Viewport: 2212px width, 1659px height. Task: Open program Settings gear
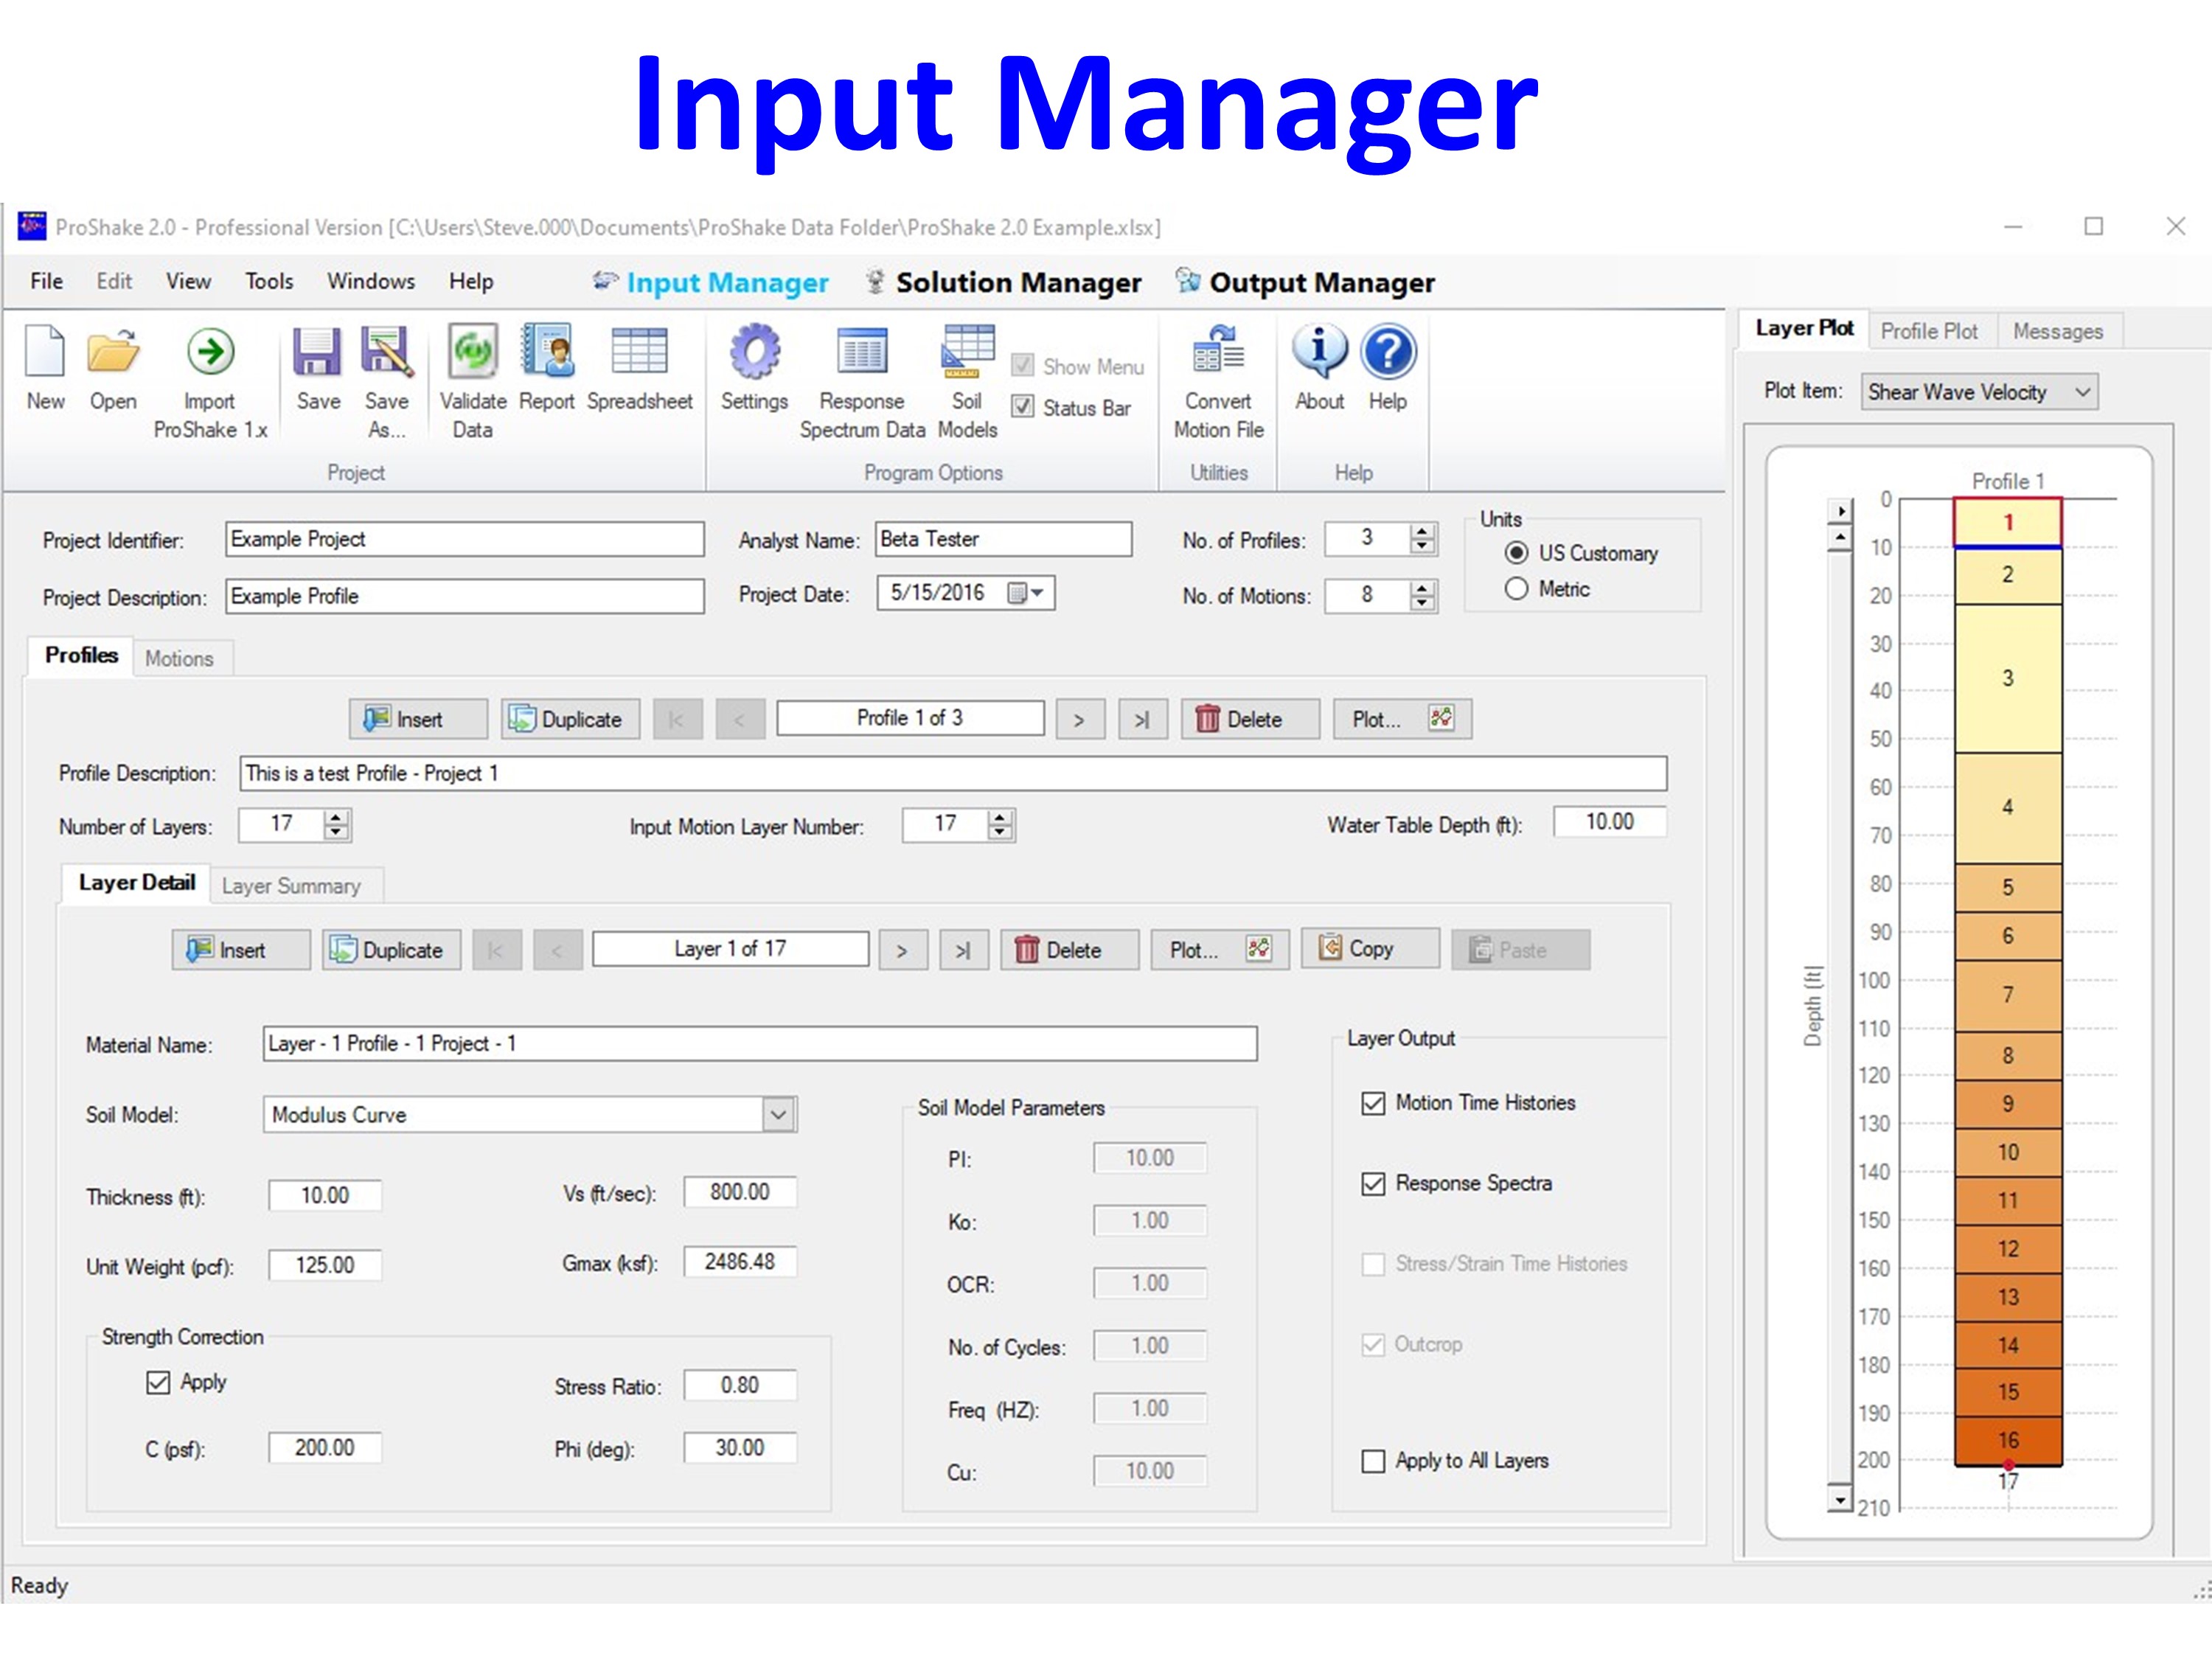(754, 367)
